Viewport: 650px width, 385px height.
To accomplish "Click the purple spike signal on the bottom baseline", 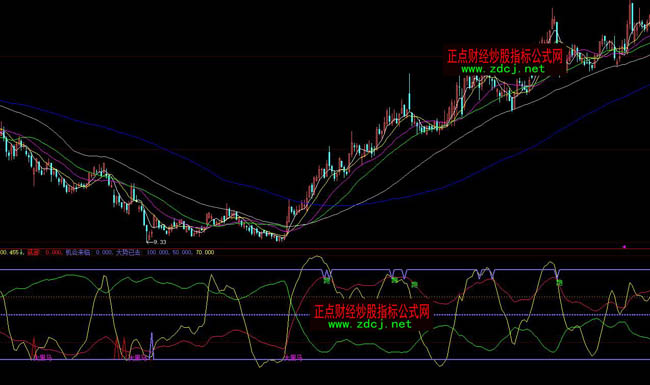I will coord(151,346).
